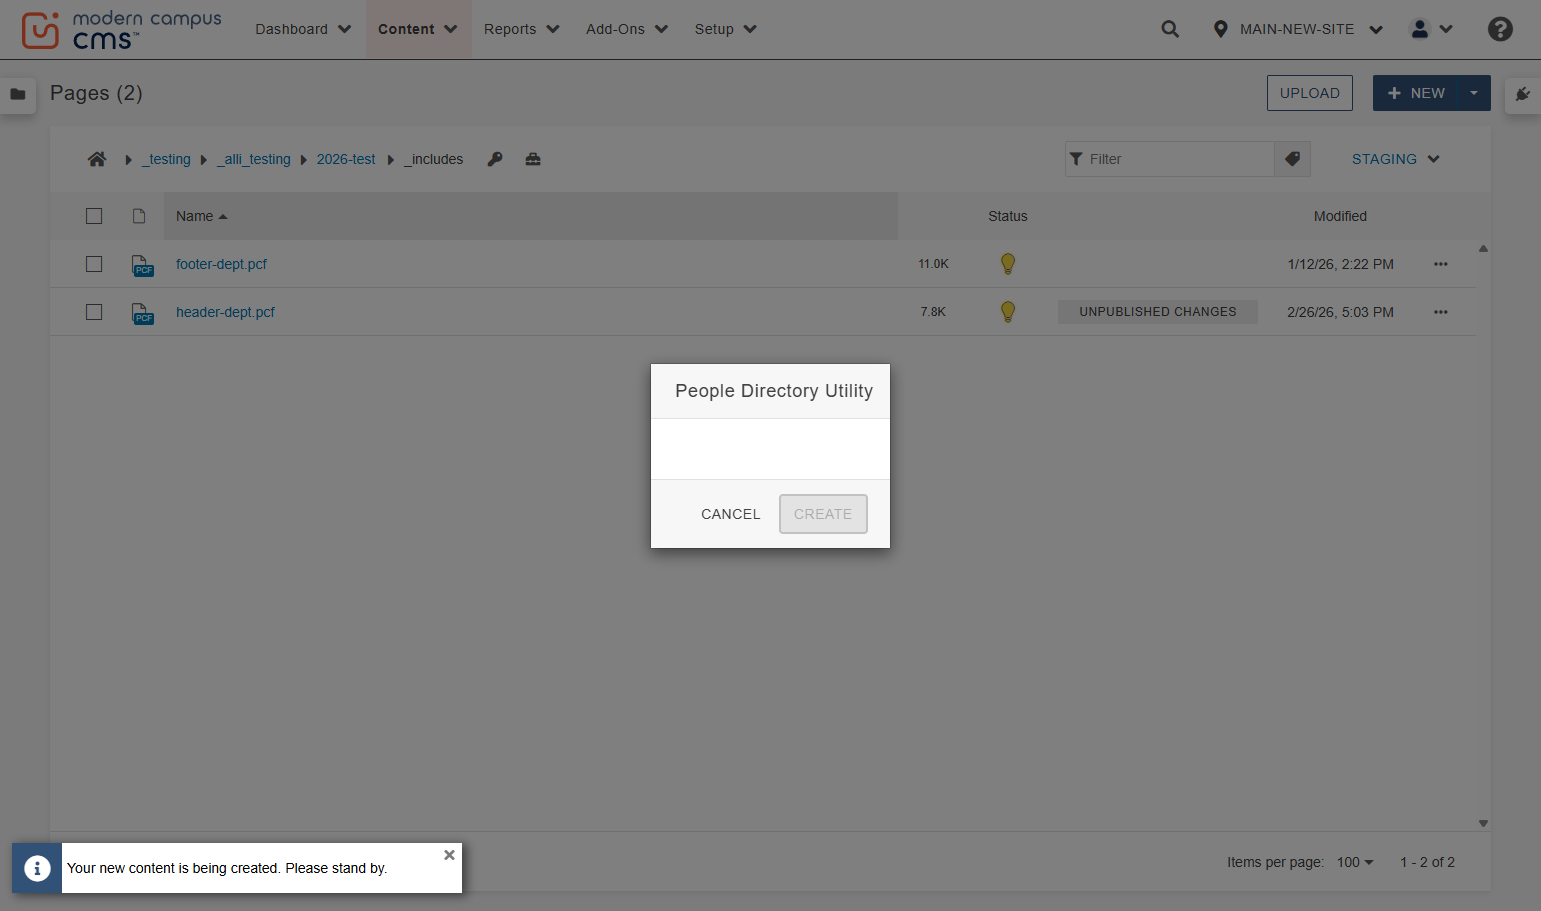Click CREATE in People Directory Utility dialog
Screen dimensions: 1541x911
[823, 514]
